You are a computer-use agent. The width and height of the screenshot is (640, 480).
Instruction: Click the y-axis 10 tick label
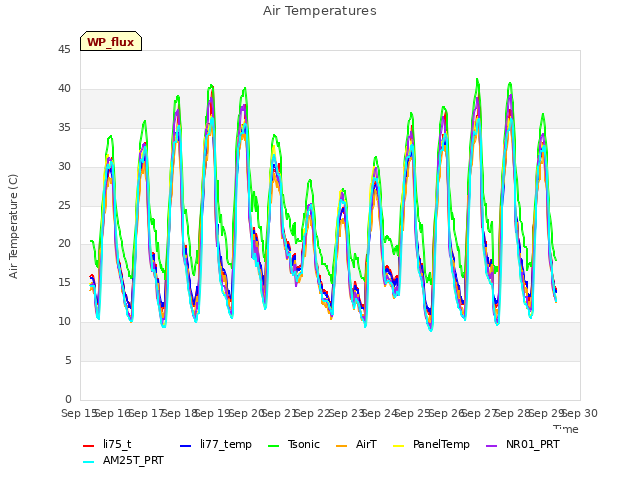[64, 321]
